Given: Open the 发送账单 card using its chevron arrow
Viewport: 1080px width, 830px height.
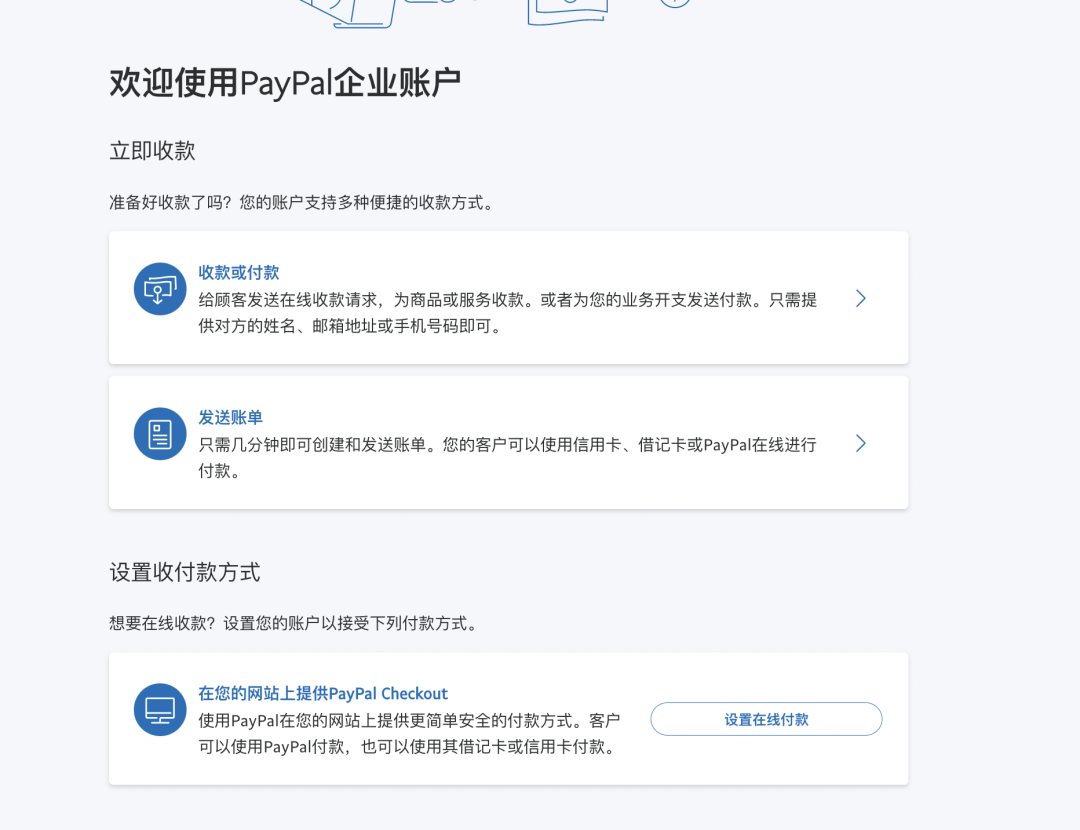Looking at the screenshot, I should pos(860,443).
